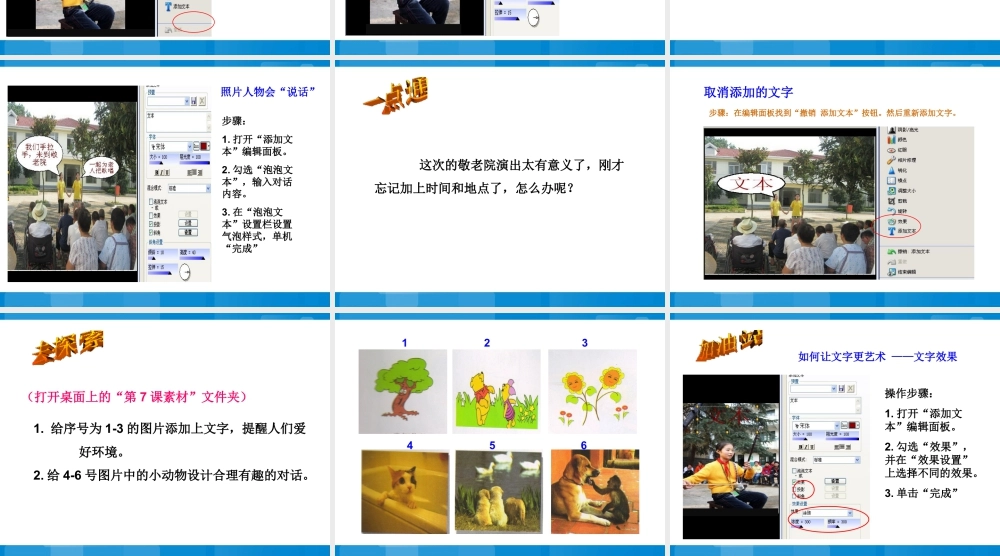
Task: Open the circled effect type dropdown in the 文字效果 panel
Action: click(x=849, y=513)
